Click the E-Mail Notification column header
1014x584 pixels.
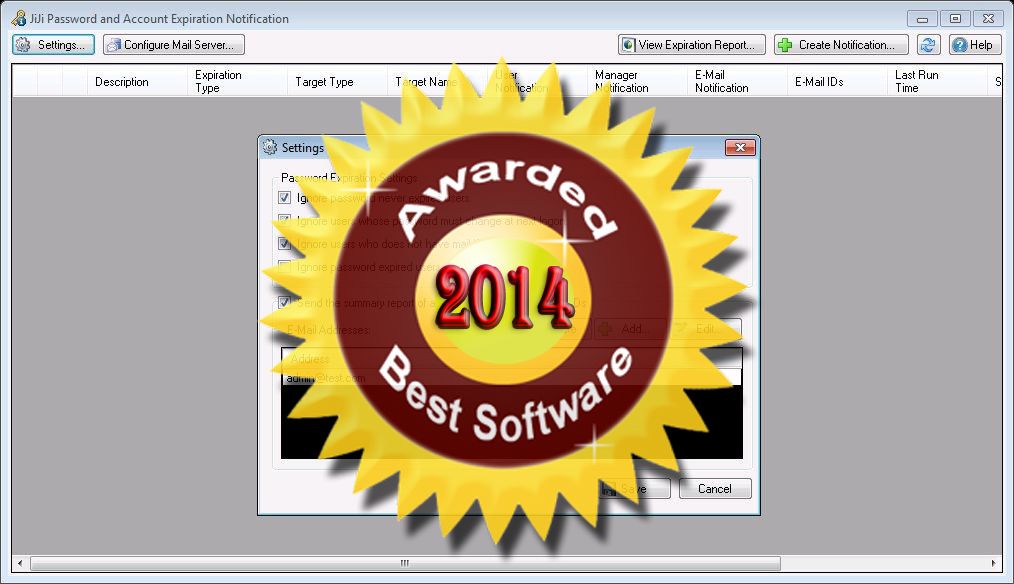coord(737,81)
